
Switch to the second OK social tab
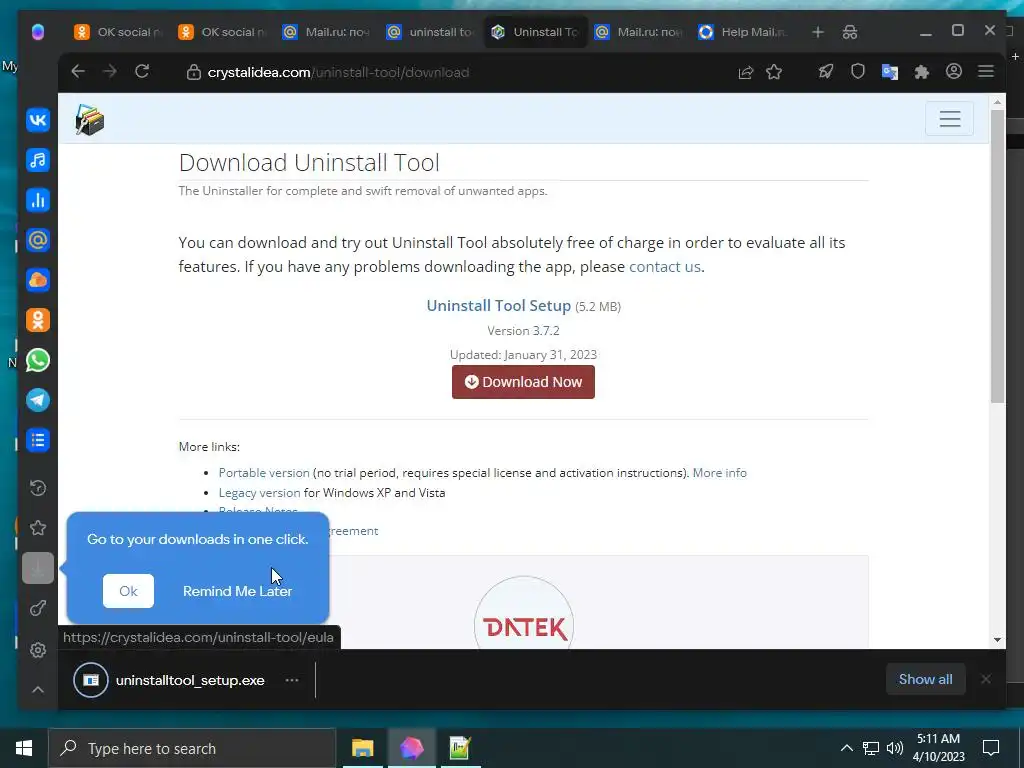coord(221,32)
